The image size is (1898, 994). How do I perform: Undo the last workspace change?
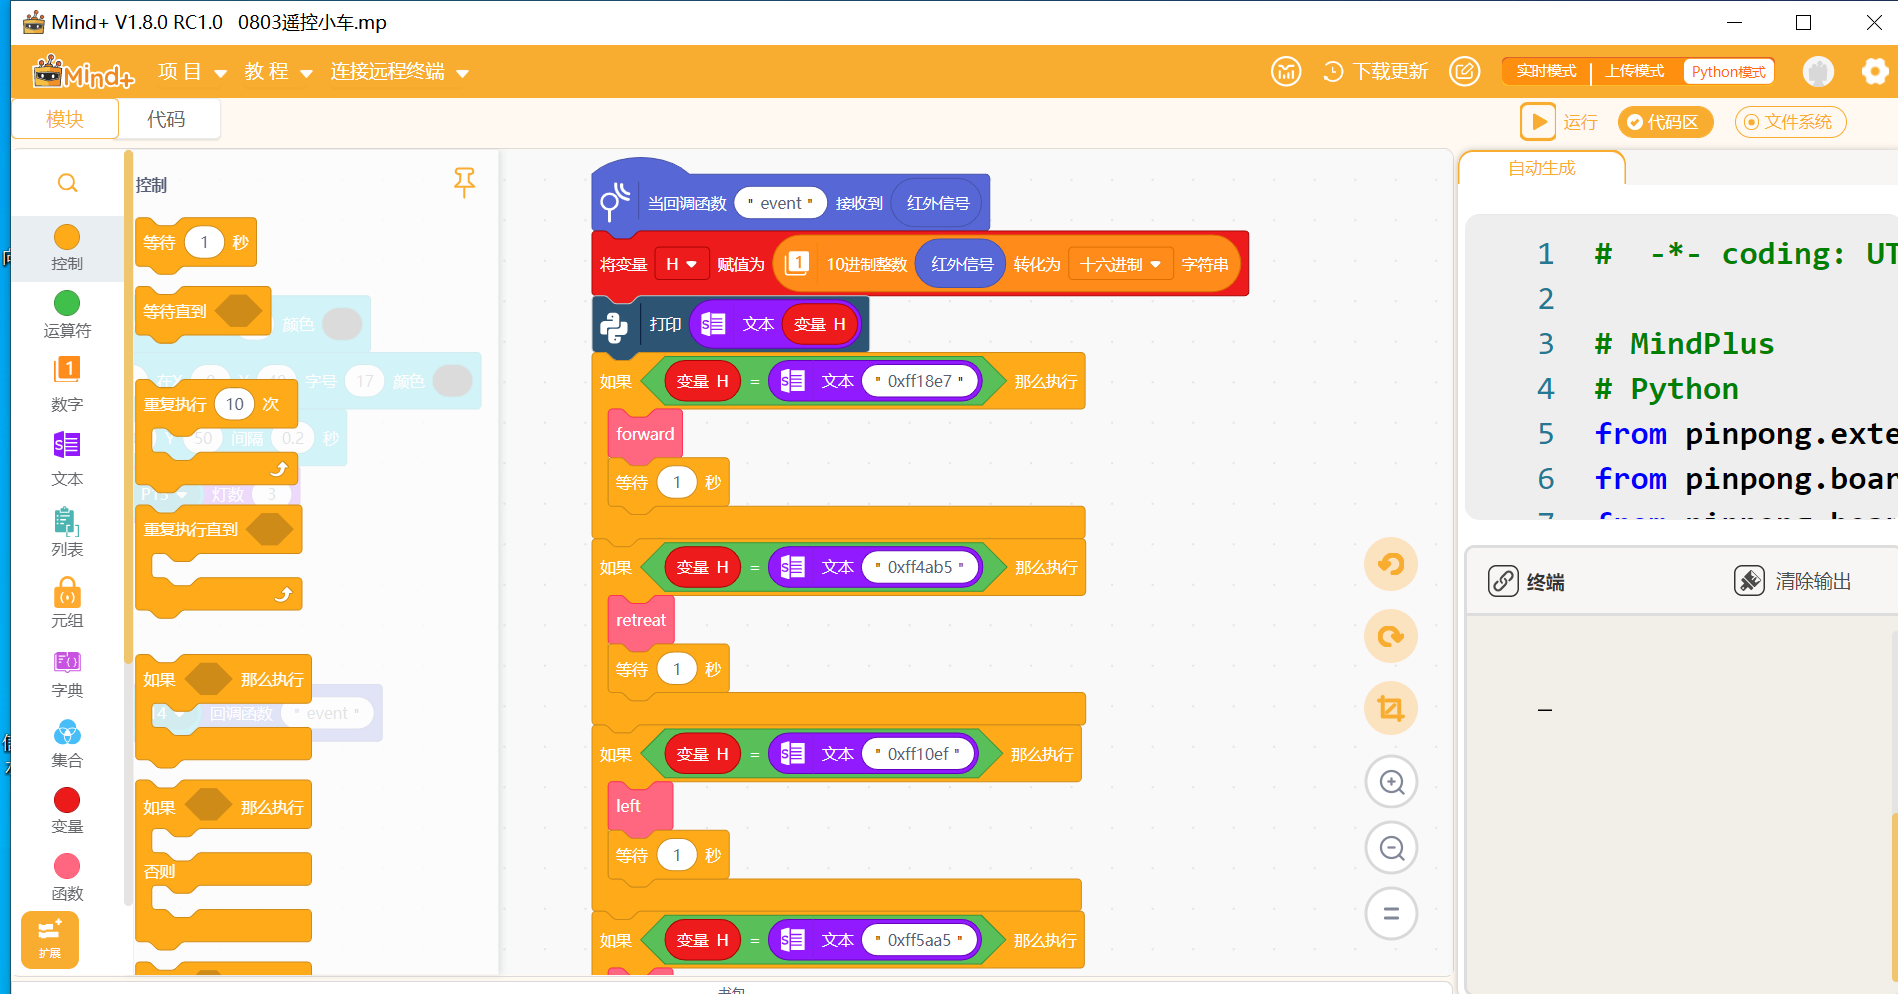[x=1391, y=564]
